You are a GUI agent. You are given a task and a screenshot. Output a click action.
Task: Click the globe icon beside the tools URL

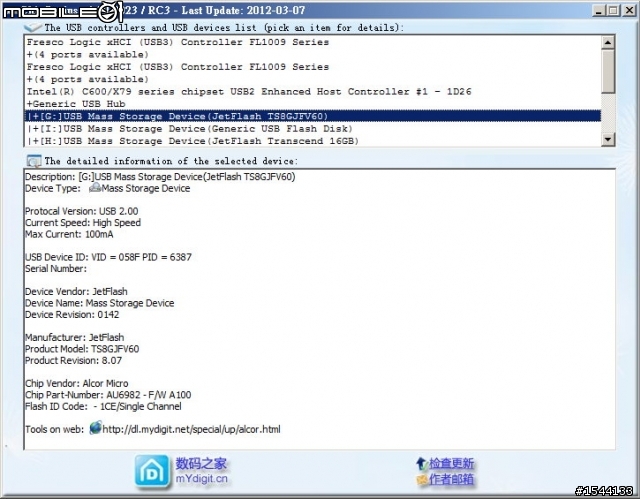[x=96, y=428]
